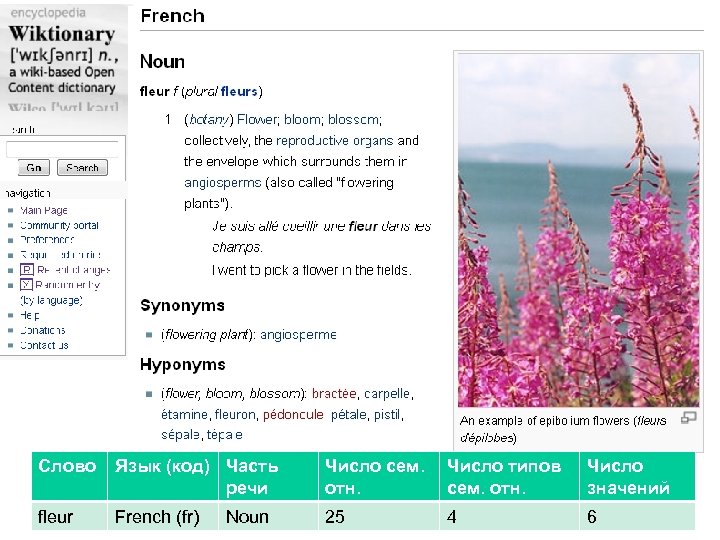Open the 'angiosperms' definition link

tap(223, 183)
